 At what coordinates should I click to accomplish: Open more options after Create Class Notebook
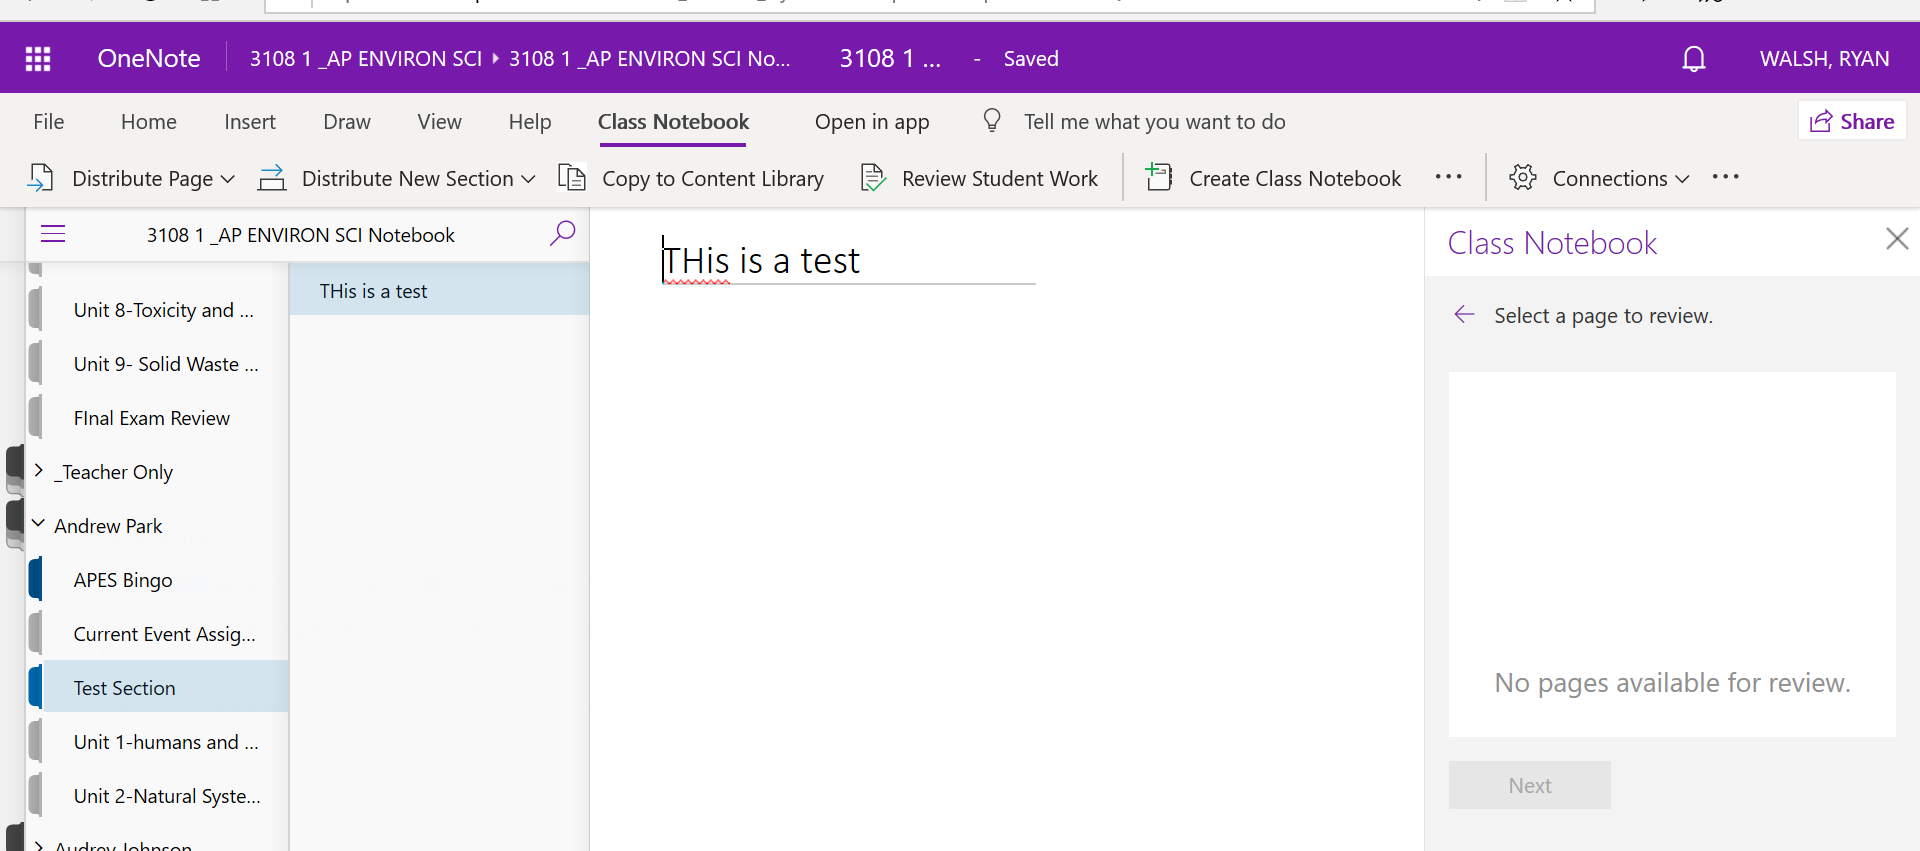point(1448,177)
